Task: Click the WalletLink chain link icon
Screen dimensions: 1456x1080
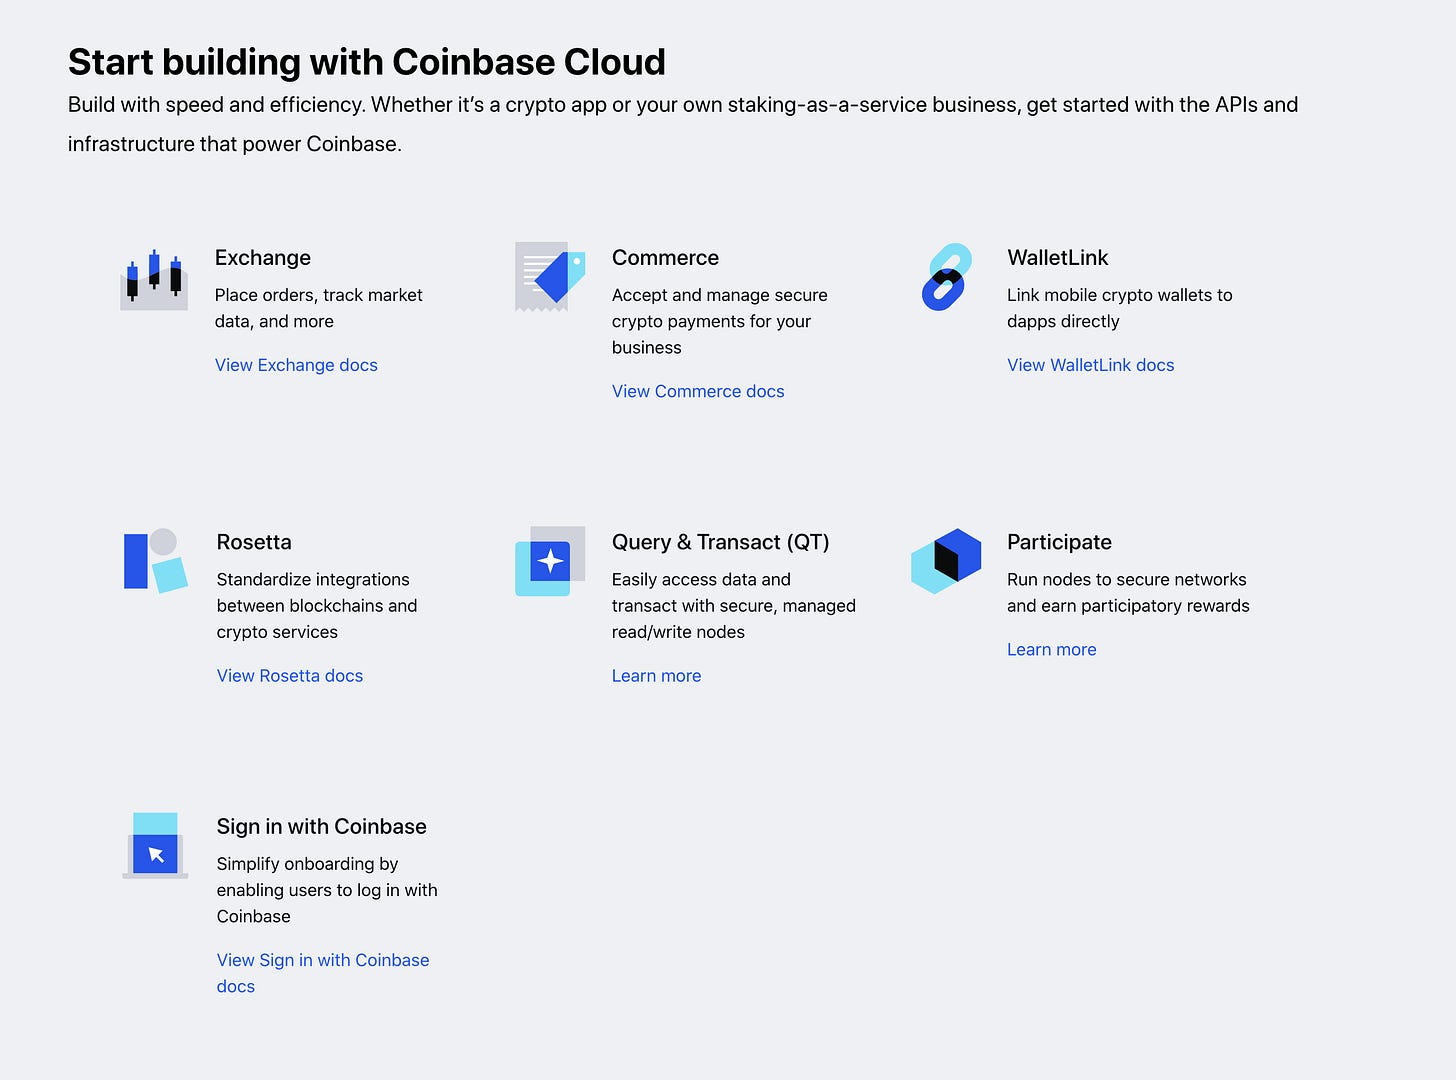Action: 946,277
